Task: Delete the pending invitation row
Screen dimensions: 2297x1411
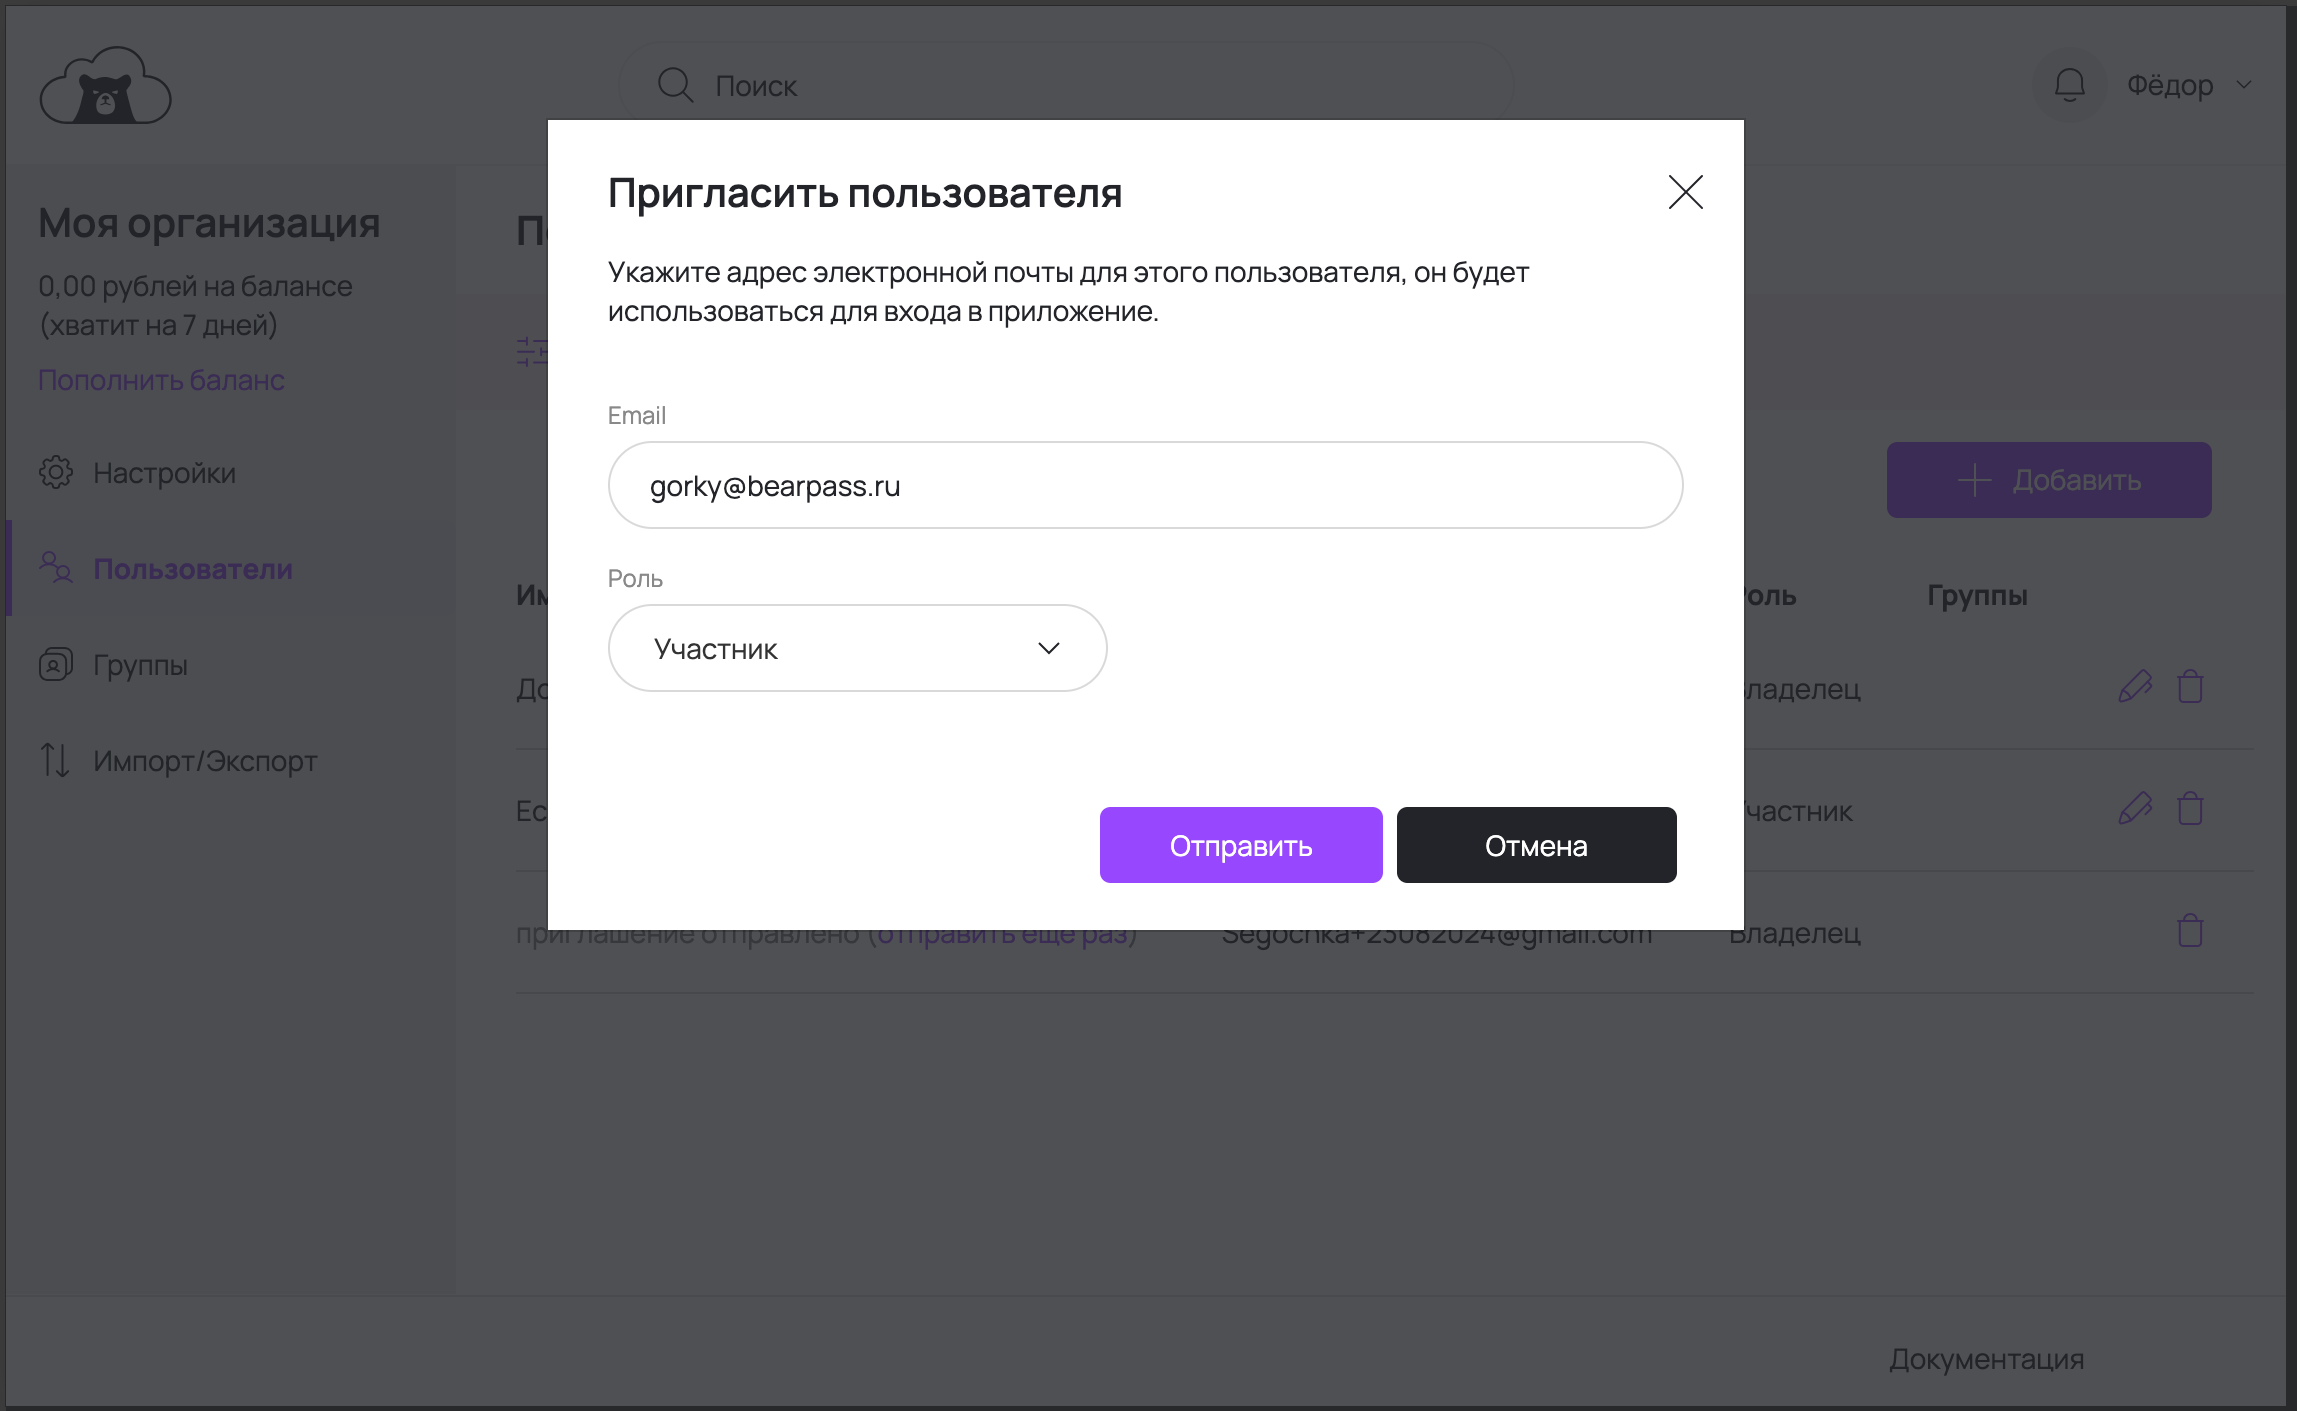Action: tap(2190, 931)
